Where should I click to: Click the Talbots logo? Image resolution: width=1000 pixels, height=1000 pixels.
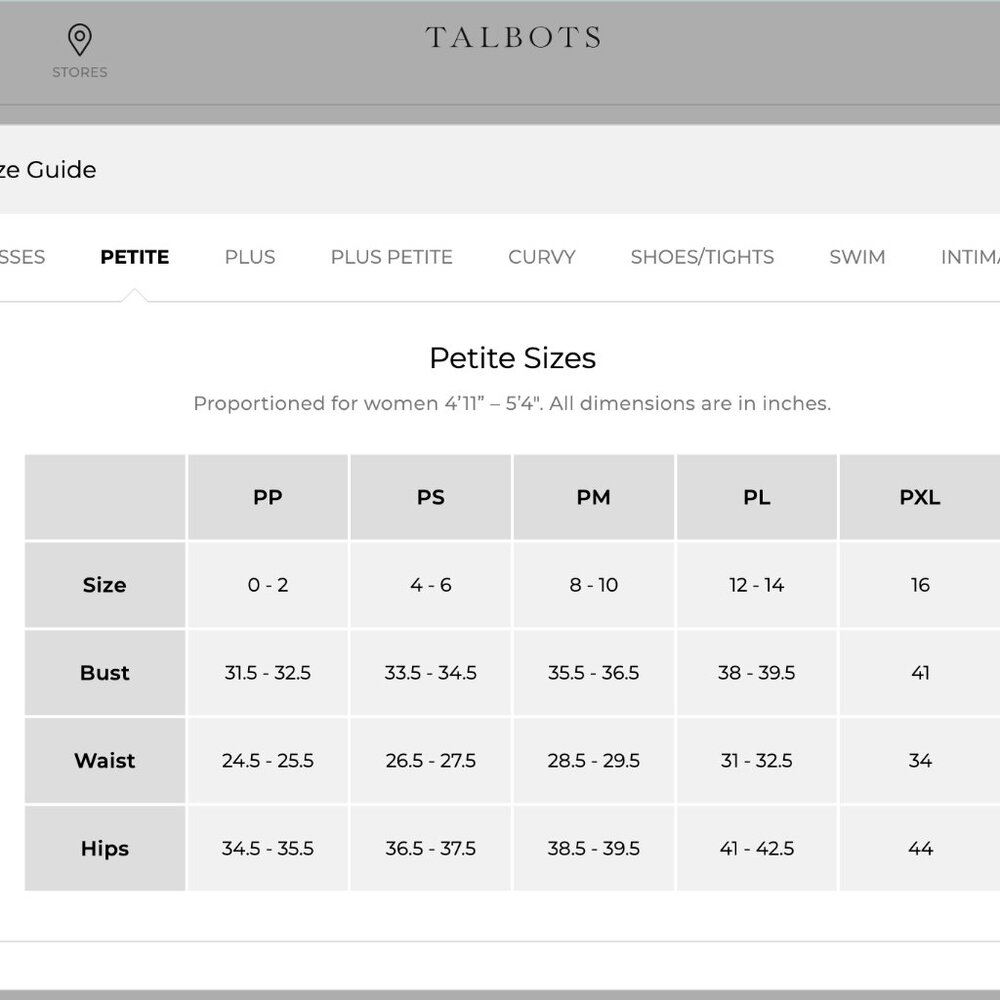[x=513, y=37]
